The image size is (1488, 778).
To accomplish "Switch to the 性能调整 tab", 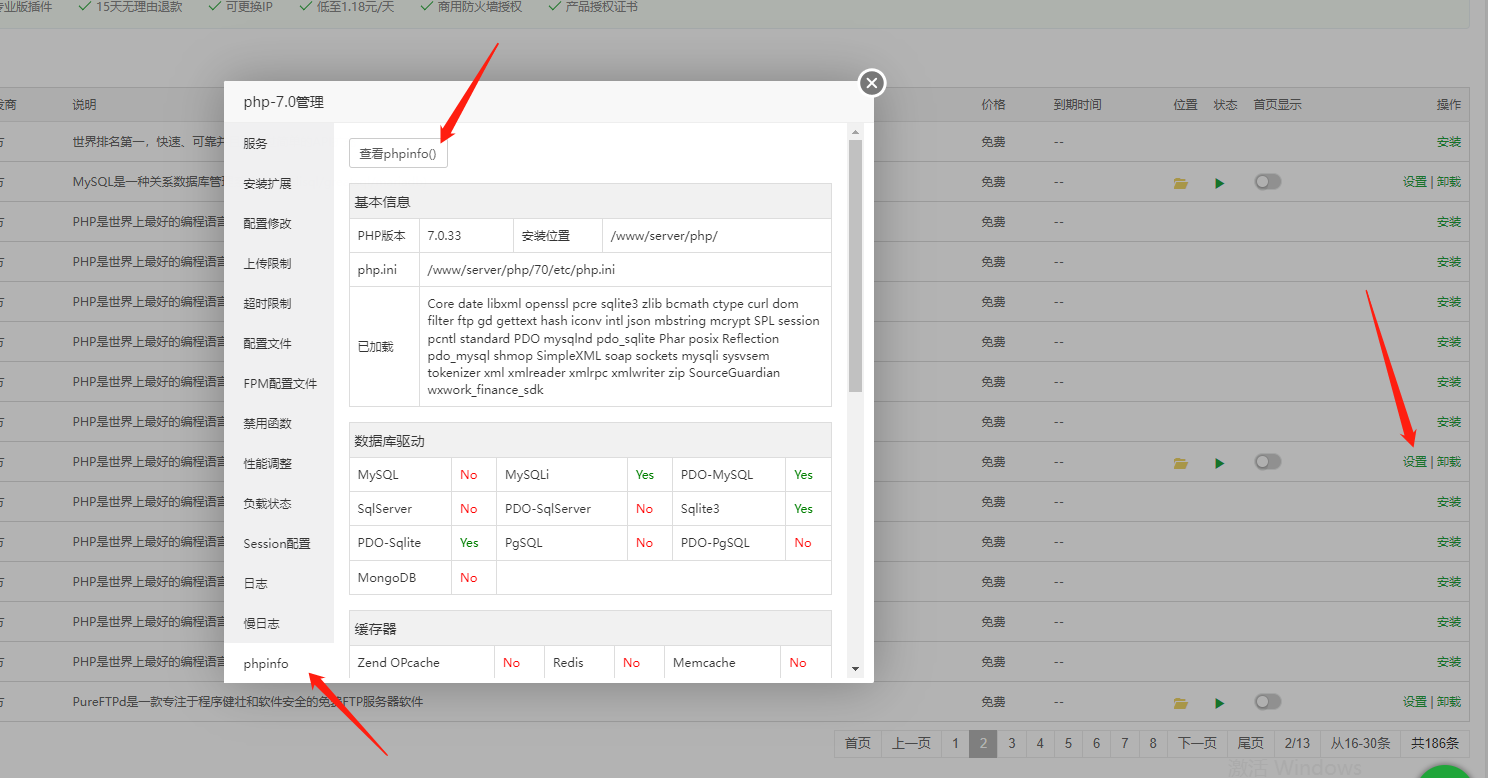I will [279, 463].
